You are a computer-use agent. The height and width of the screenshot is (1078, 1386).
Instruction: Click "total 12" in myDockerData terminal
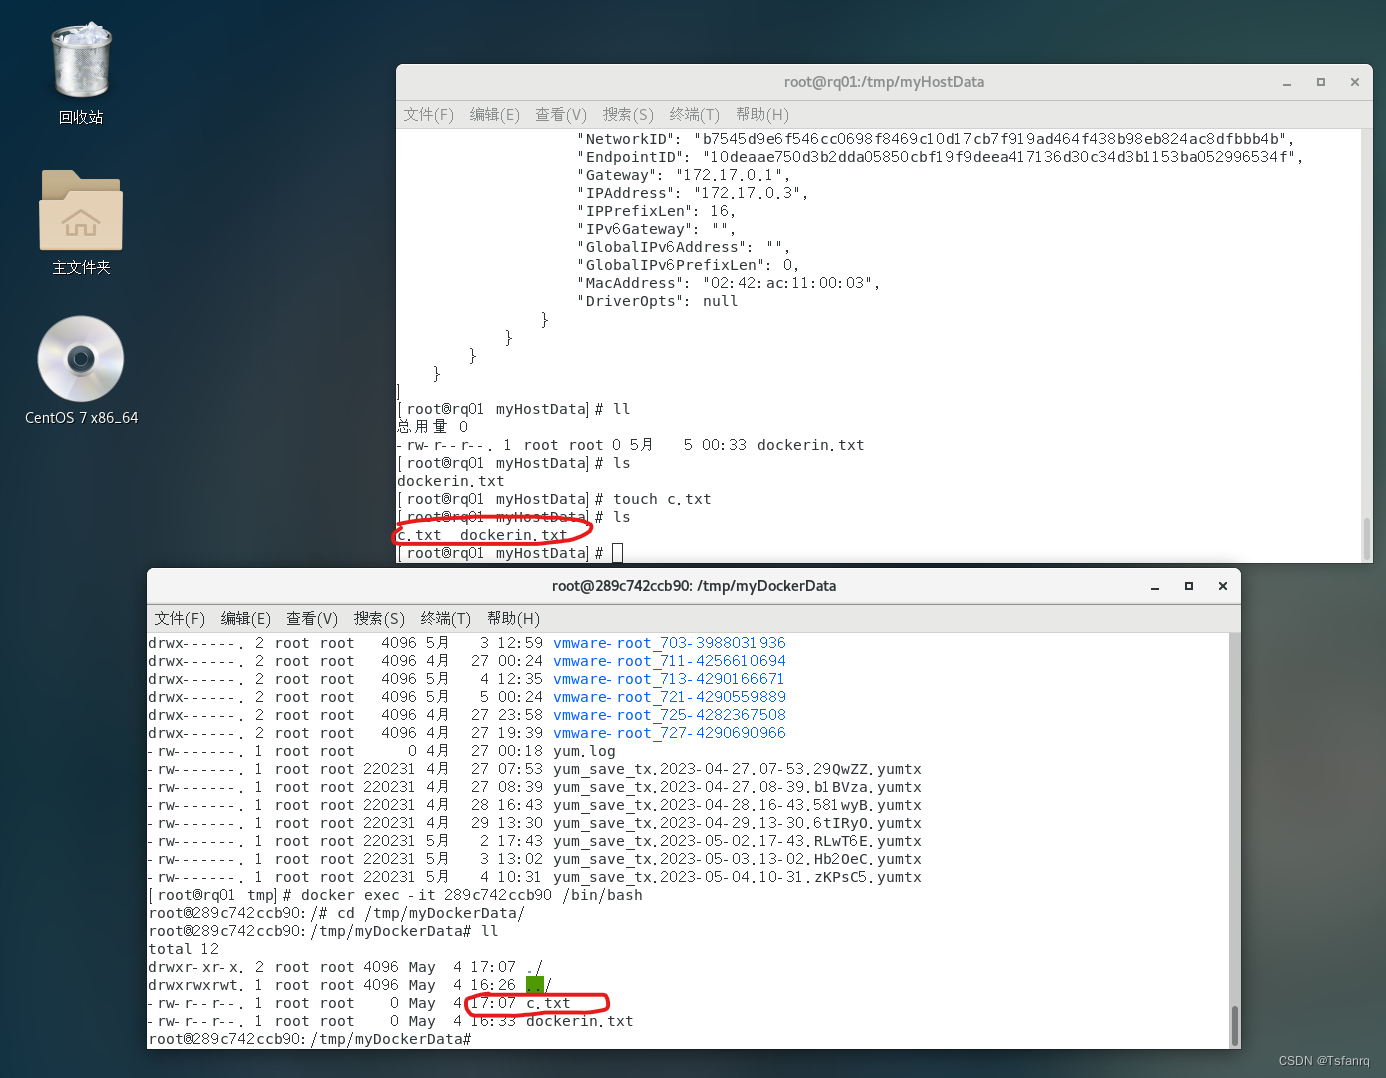coord(183,949)
